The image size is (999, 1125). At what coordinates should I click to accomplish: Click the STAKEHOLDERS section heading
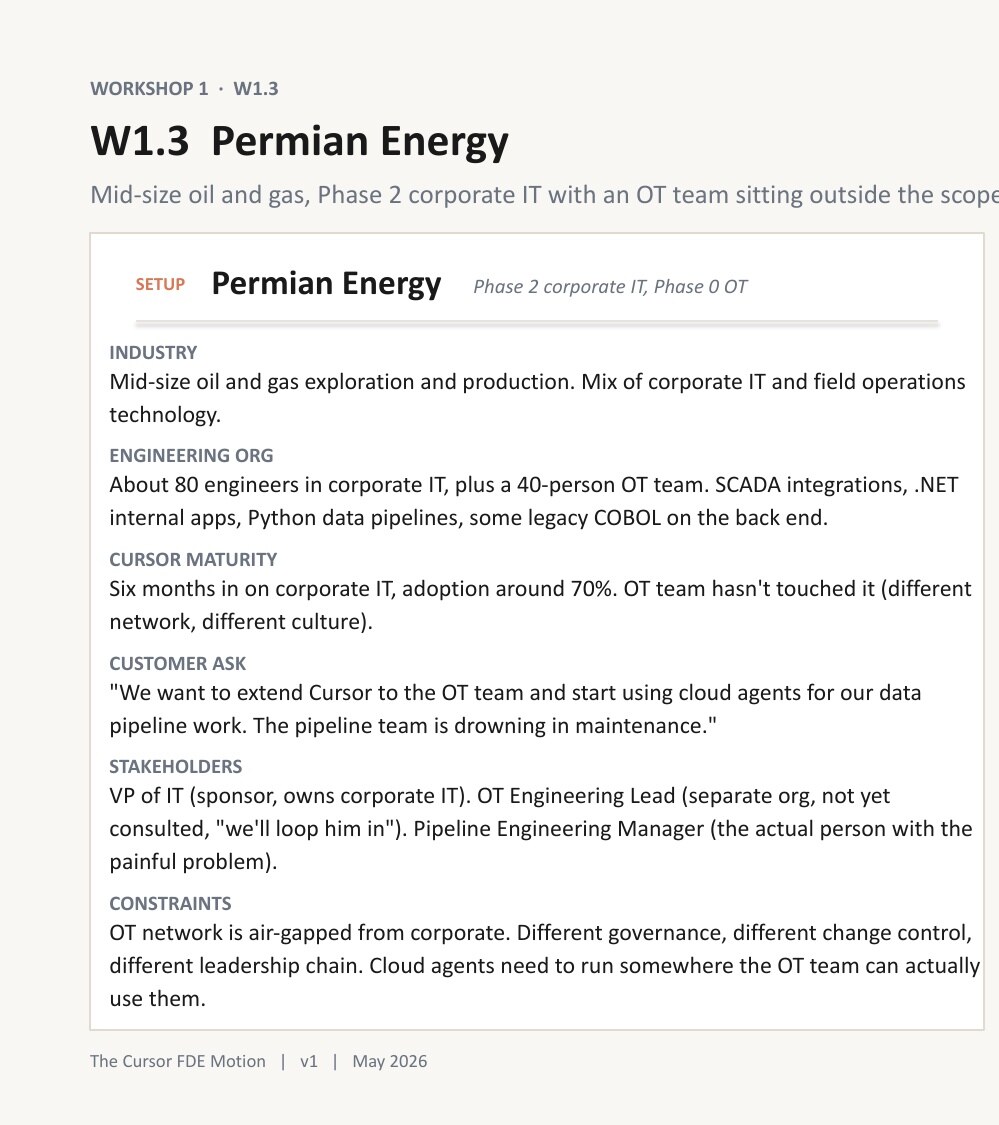(175, 766)
